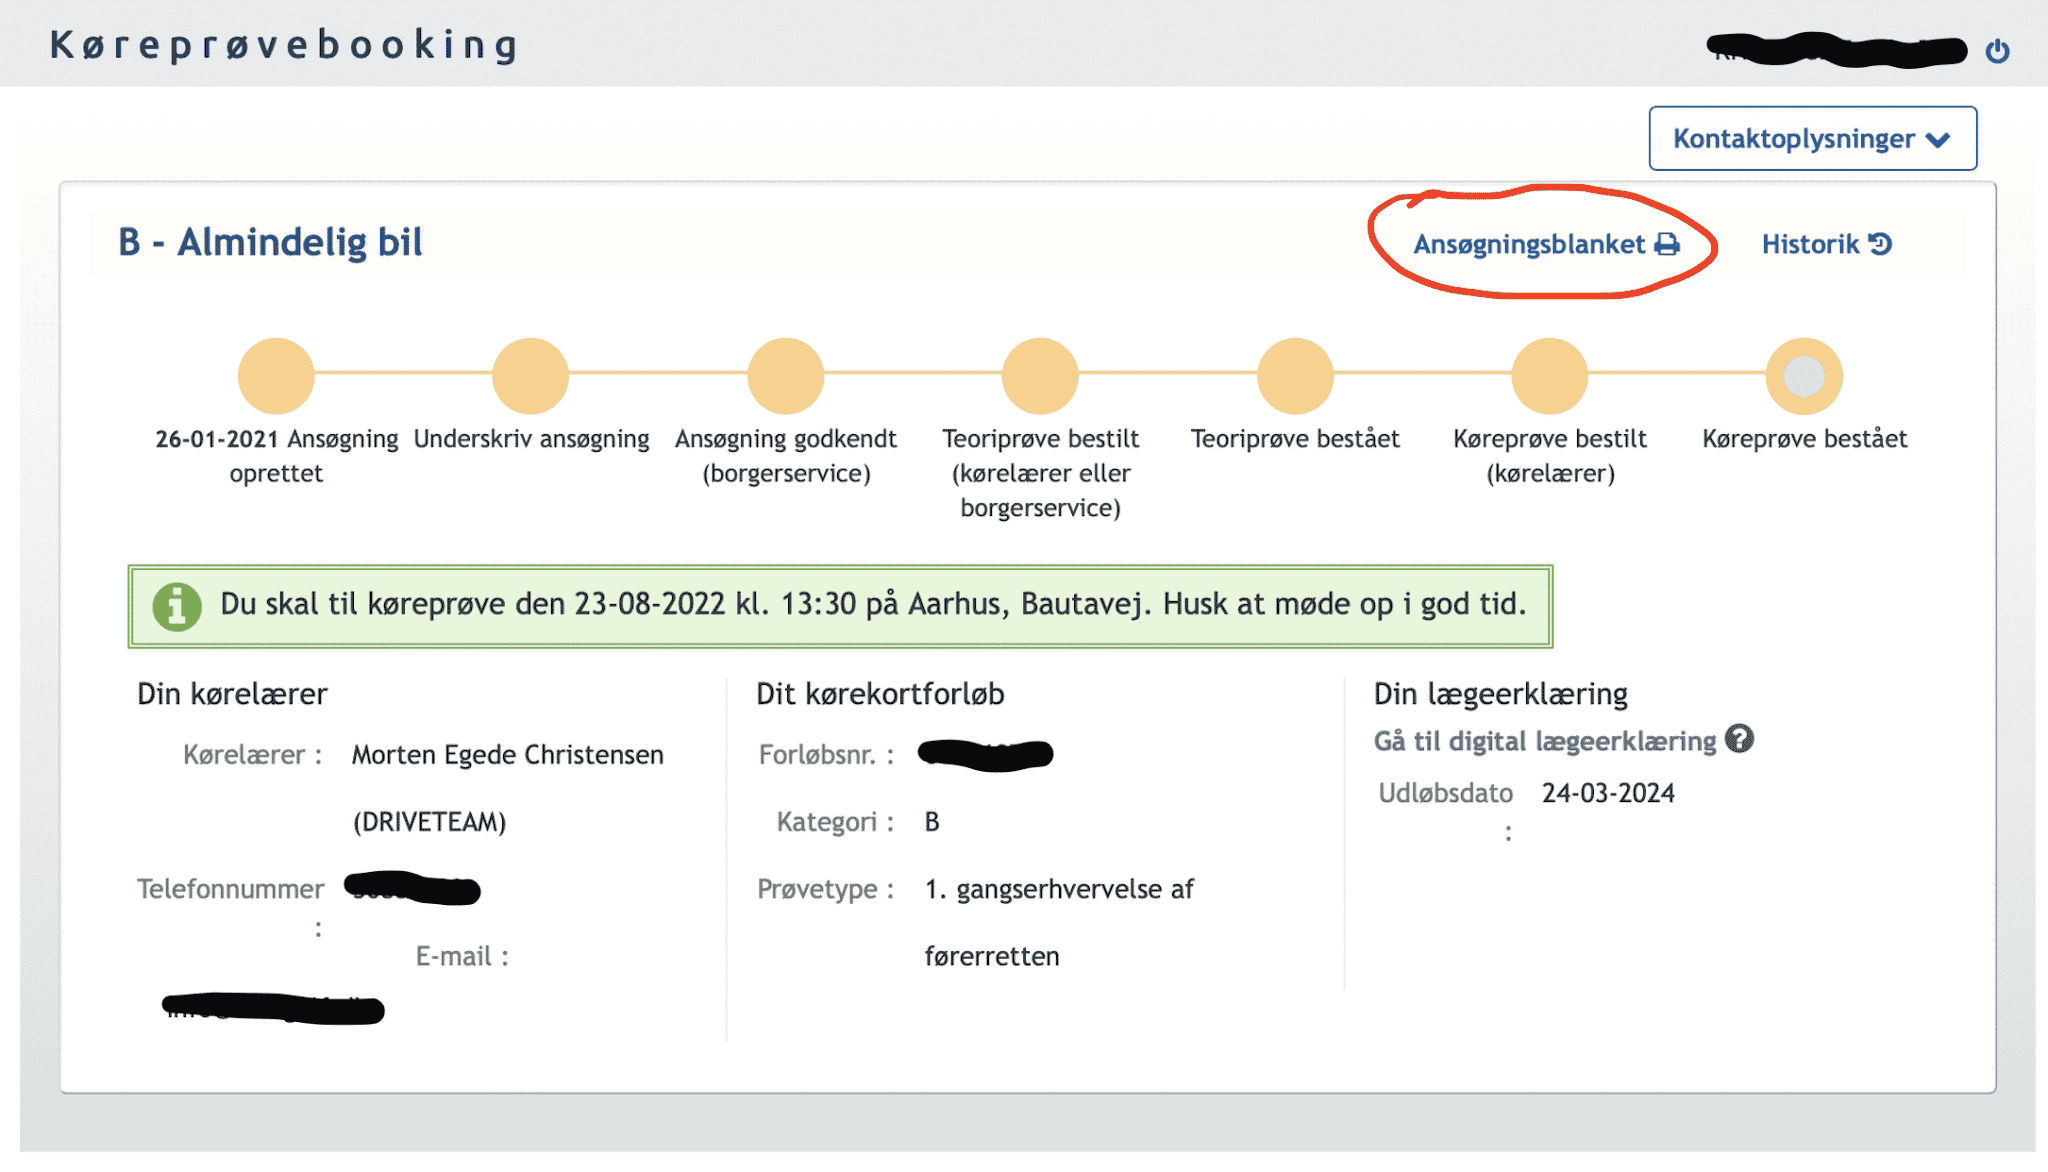Select the Køreprøve bestået final step circle
The image size is (2048, 1172).
coord(1804,376)
